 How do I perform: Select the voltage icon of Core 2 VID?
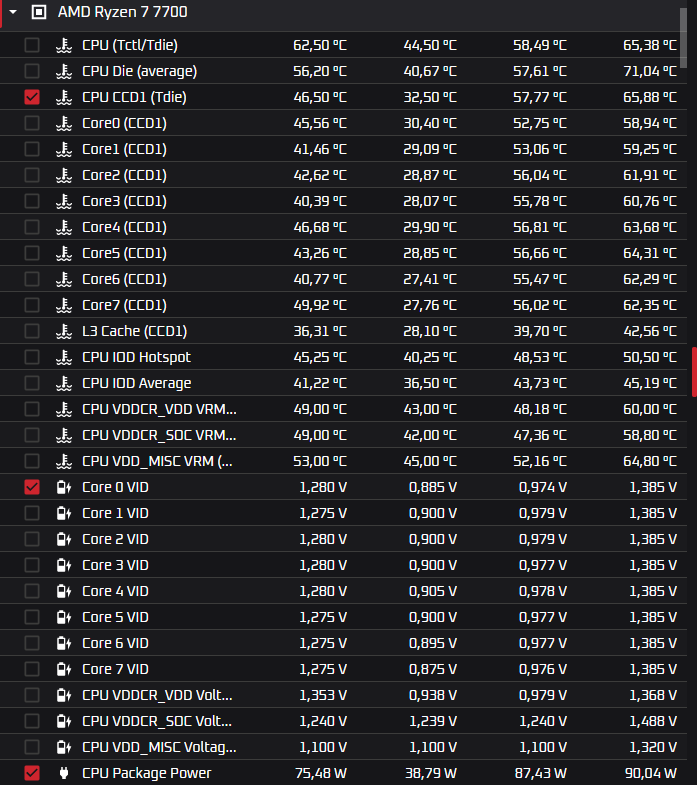click(x=64, y=539)
